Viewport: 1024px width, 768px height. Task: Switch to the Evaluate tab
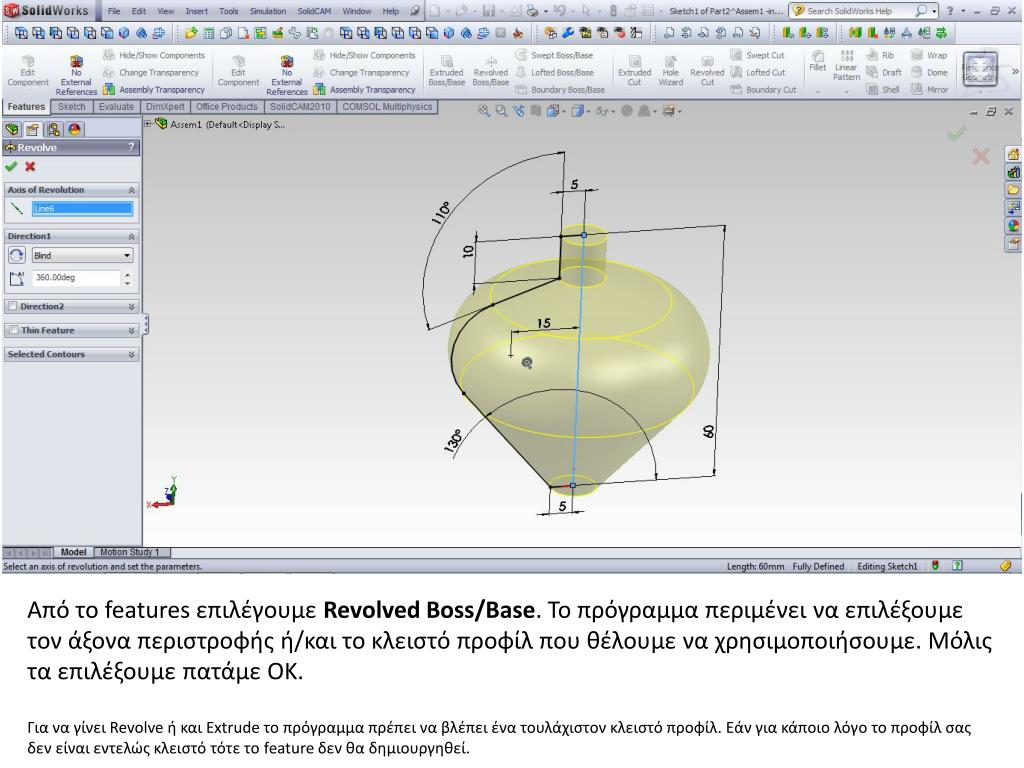click(116, 106)
